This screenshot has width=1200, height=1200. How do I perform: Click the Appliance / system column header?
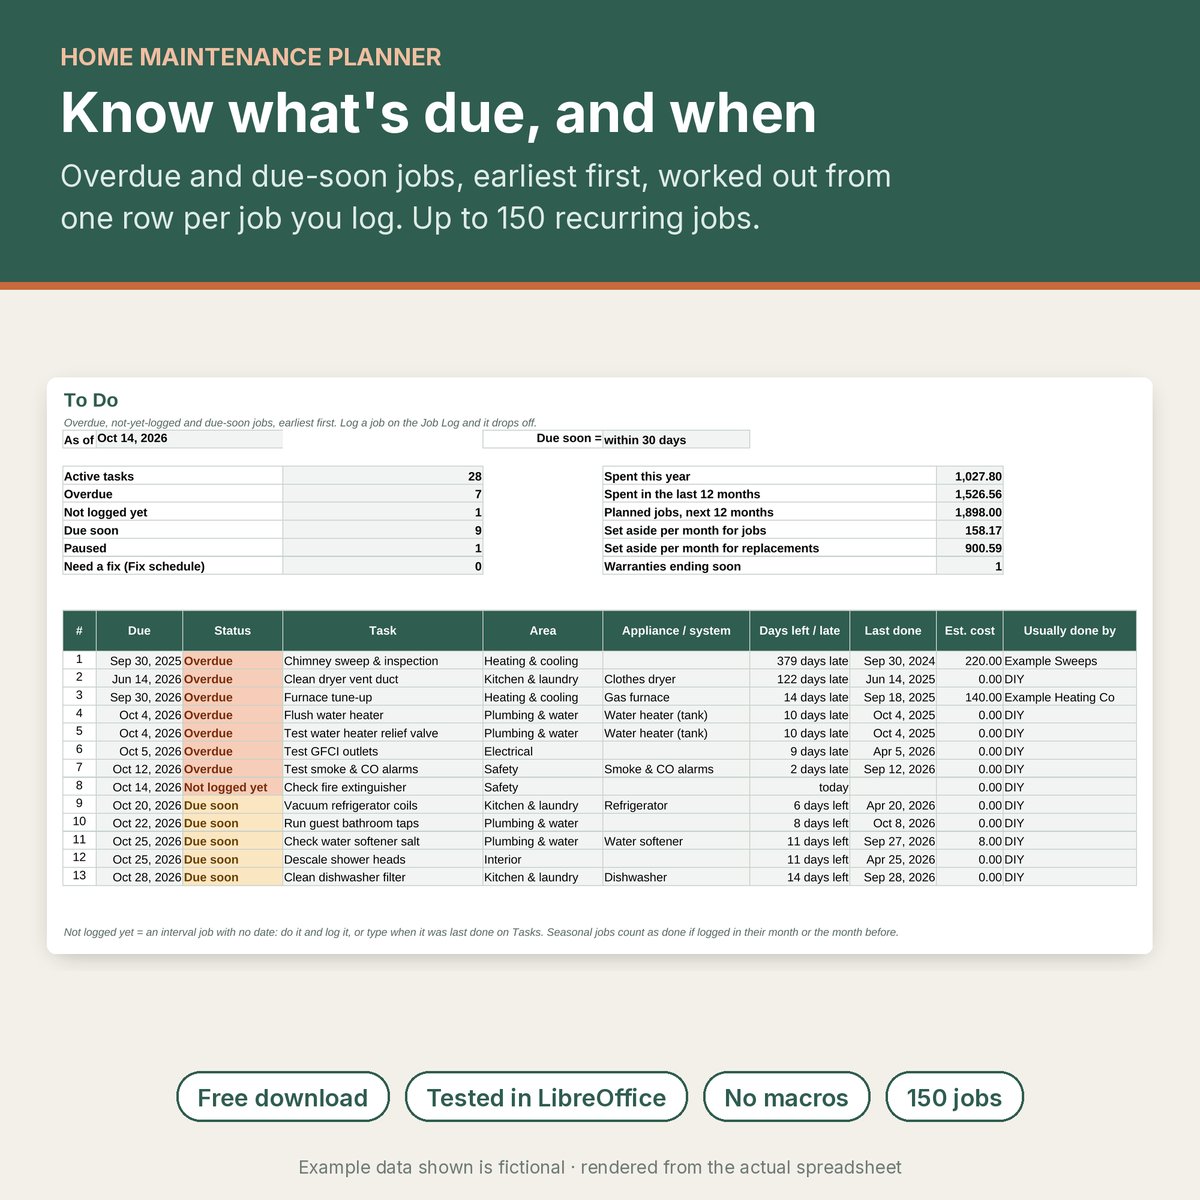click(x=676, y=631)
